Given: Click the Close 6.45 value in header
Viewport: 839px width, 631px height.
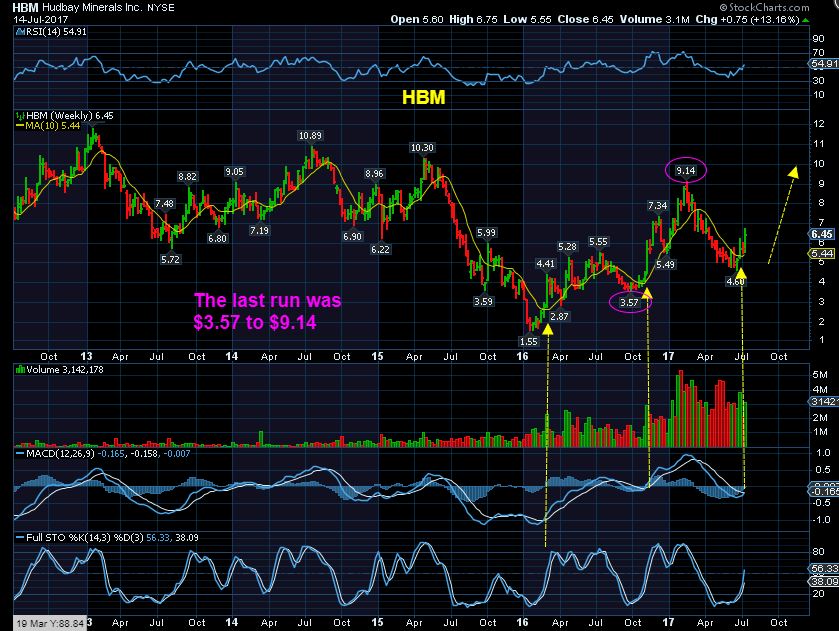Looking at the screenshot, I should tap(585, 19).
